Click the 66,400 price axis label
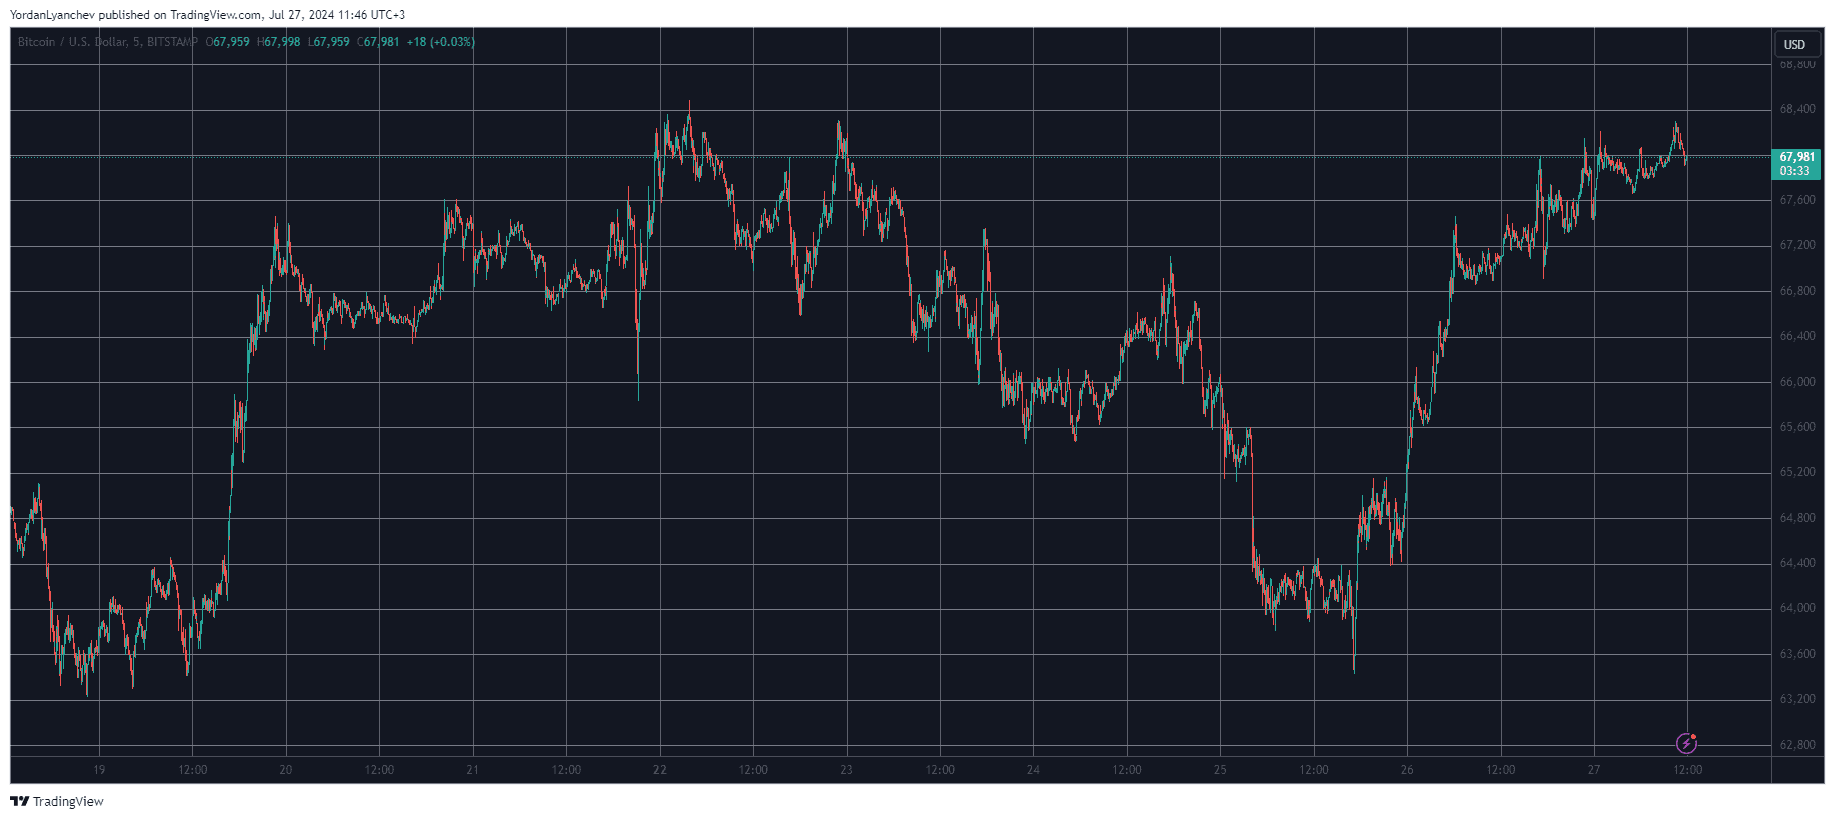The image size is (1835, 819). pyautogui.click(x=1797, y=336)
